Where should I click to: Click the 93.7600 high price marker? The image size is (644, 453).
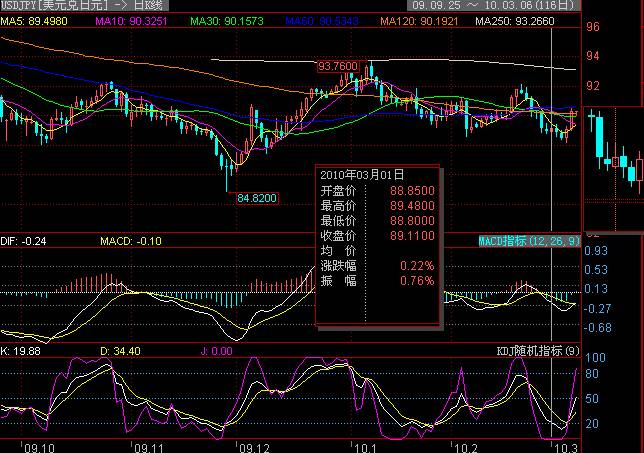pyautogui.click(x=336, y=66)
